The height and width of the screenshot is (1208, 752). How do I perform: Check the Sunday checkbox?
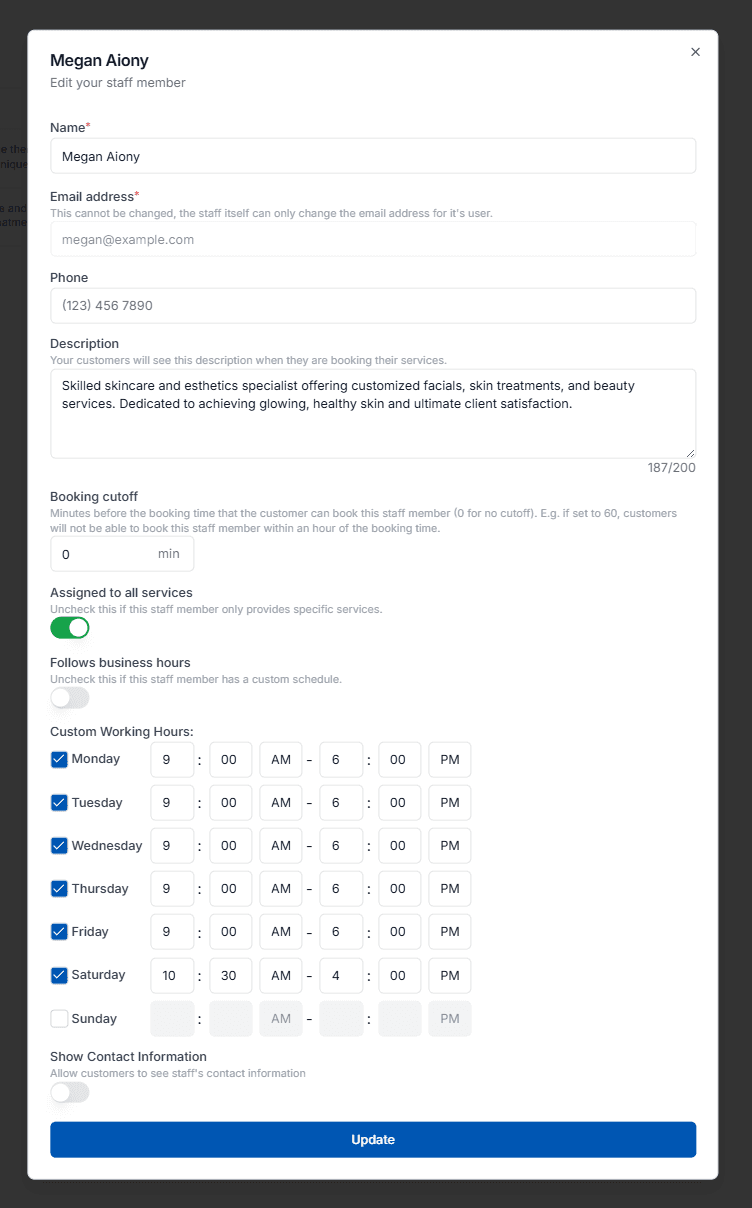tap(59, 1019)
